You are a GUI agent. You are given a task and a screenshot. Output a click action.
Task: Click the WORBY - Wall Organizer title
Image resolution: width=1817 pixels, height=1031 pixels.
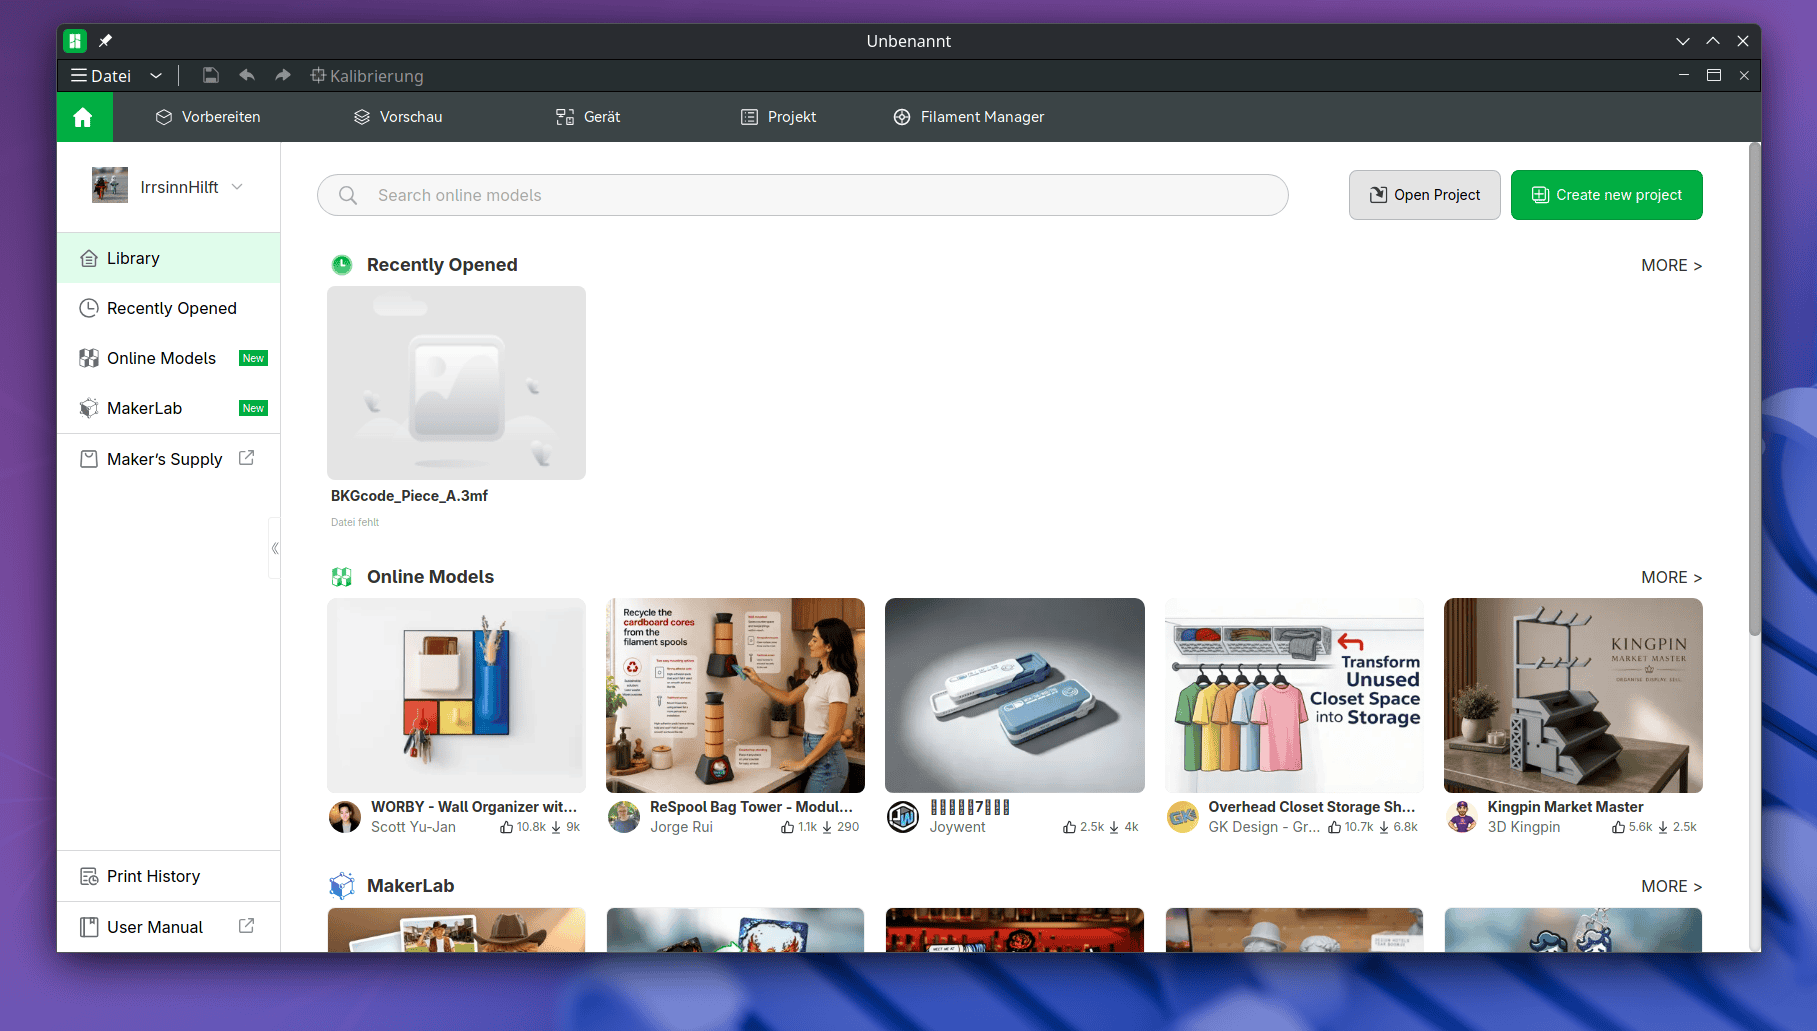pyautogui.click(x=474, y=807)
